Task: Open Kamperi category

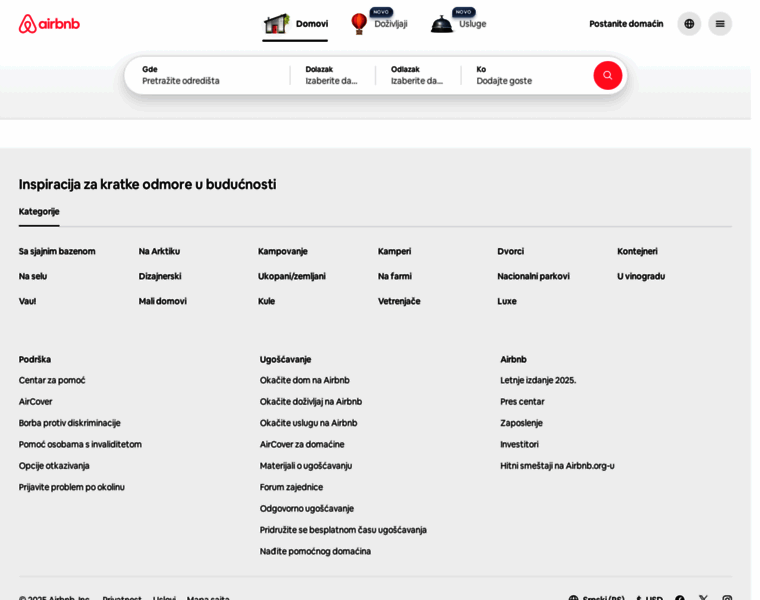Action: (395, 252)
